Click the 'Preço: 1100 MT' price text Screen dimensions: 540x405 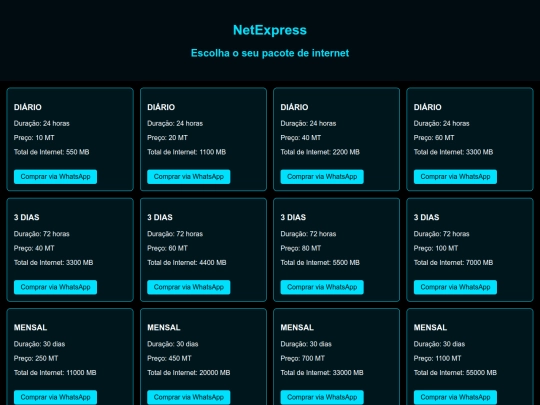click(437, 359)
